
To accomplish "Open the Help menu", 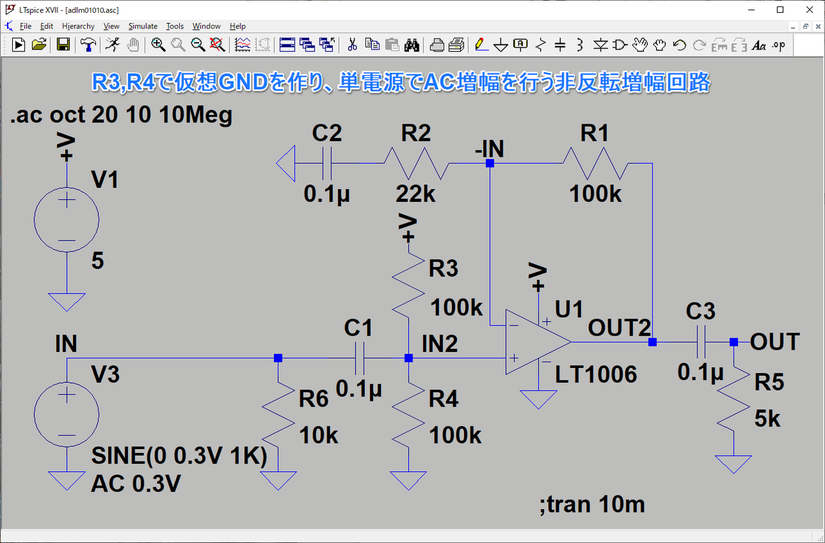I will pos(237,26).
